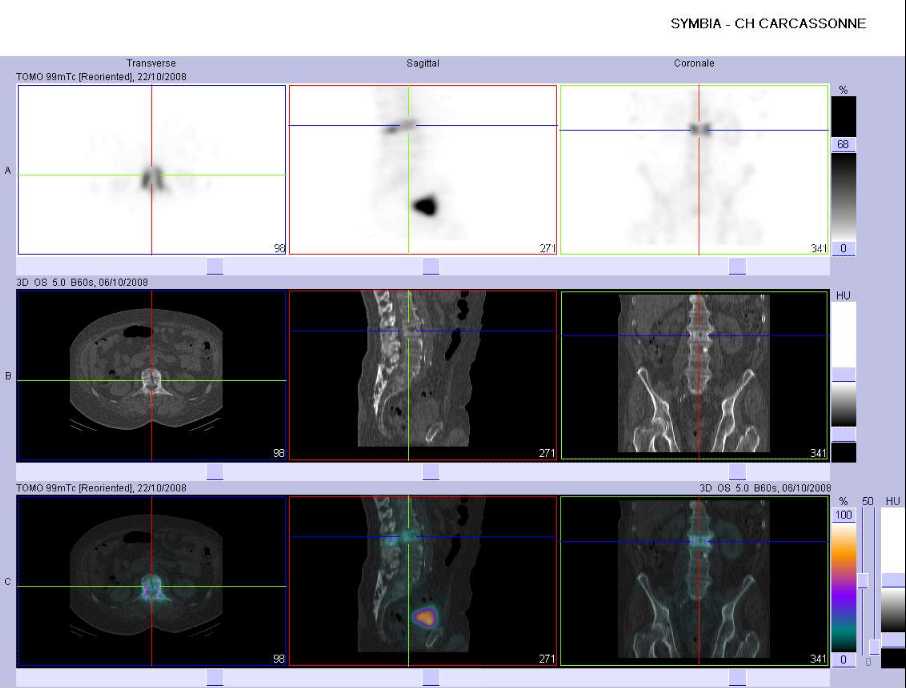This screenshot has height=688, width=906.
Task: Click row label A
Action: pos(8,170)
